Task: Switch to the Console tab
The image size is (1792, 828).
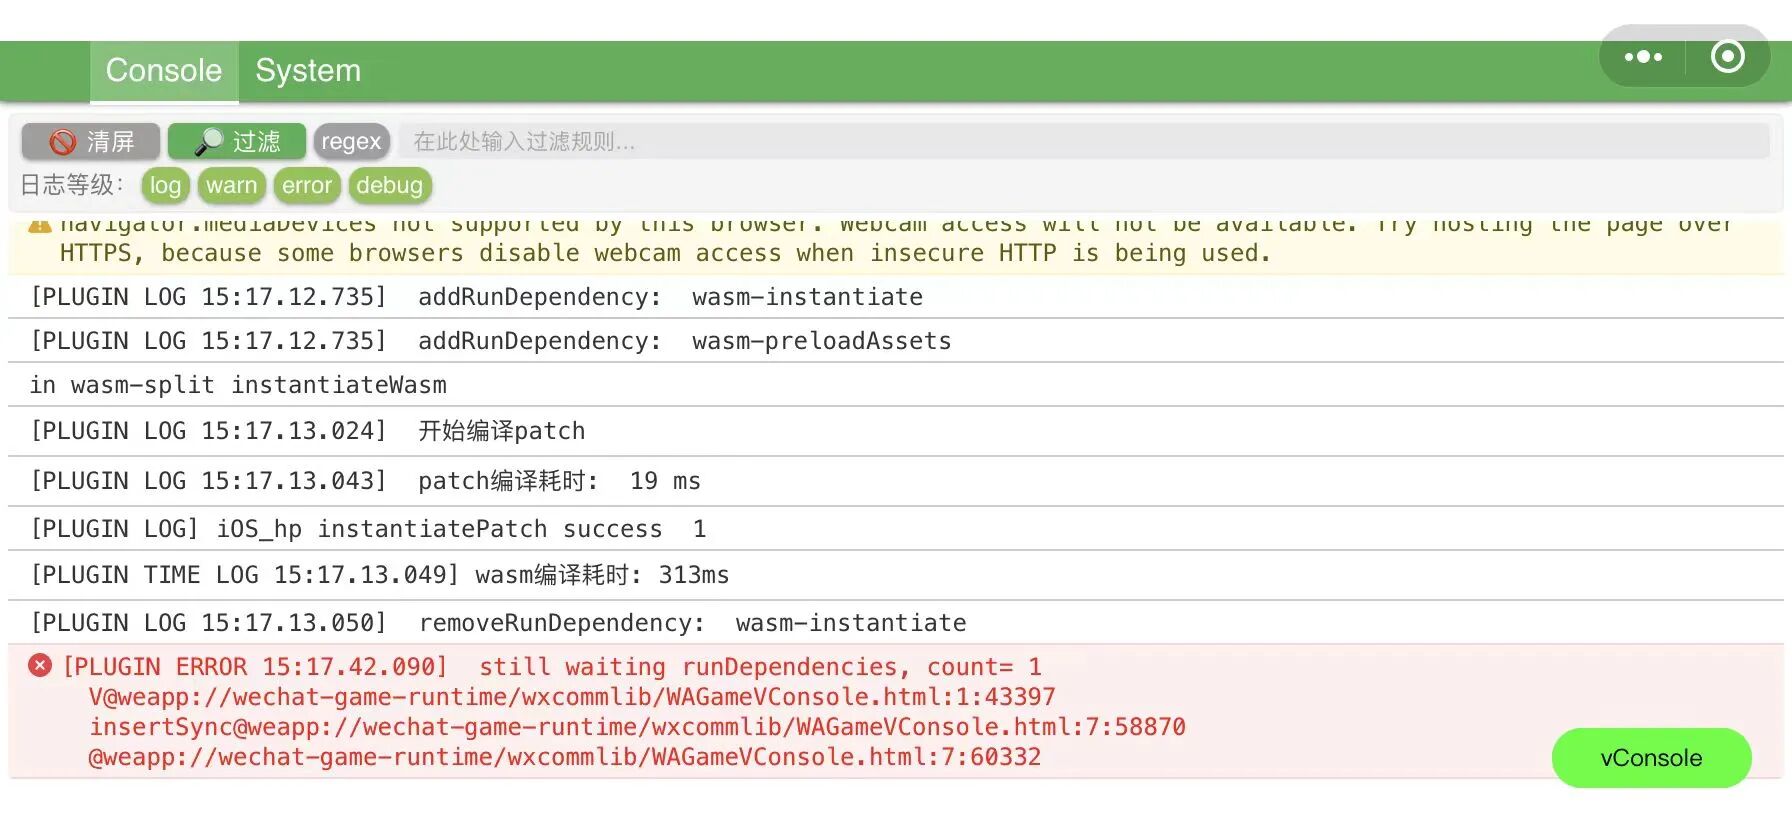Action: pyautogui.click(x=164, y=71)
